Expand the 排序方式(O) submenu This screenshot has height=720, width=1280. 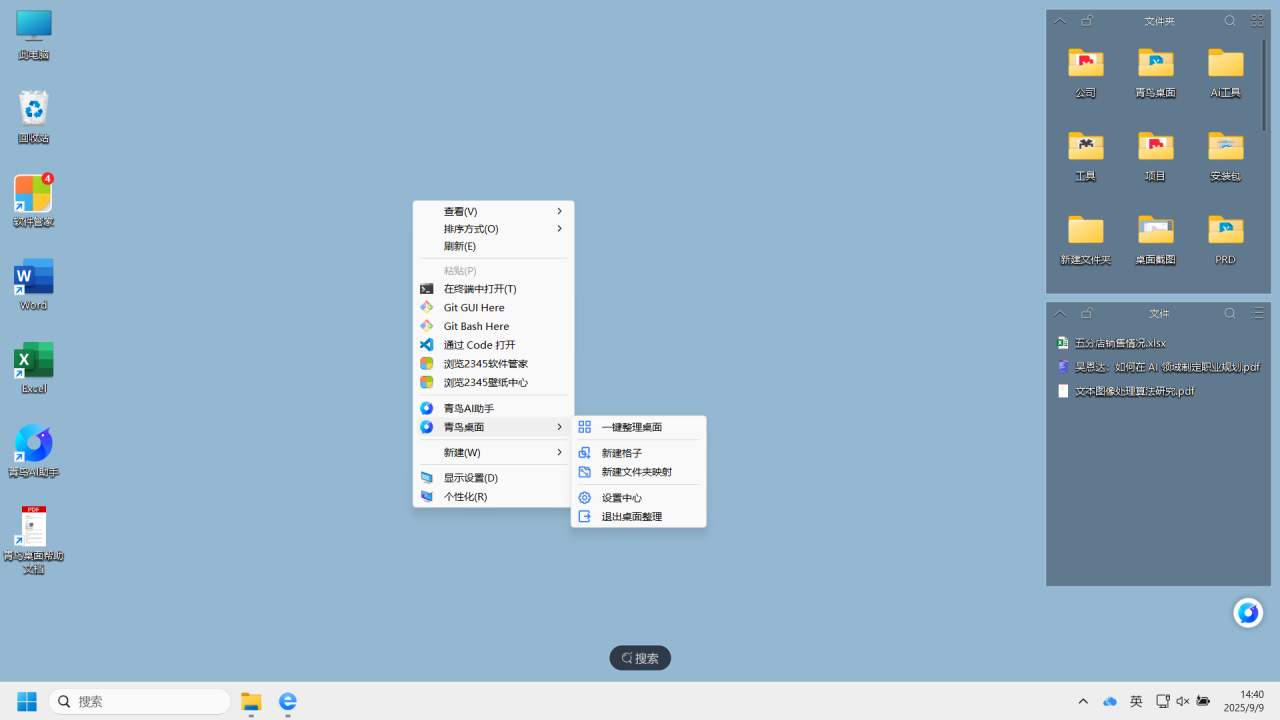coord(494,229)
